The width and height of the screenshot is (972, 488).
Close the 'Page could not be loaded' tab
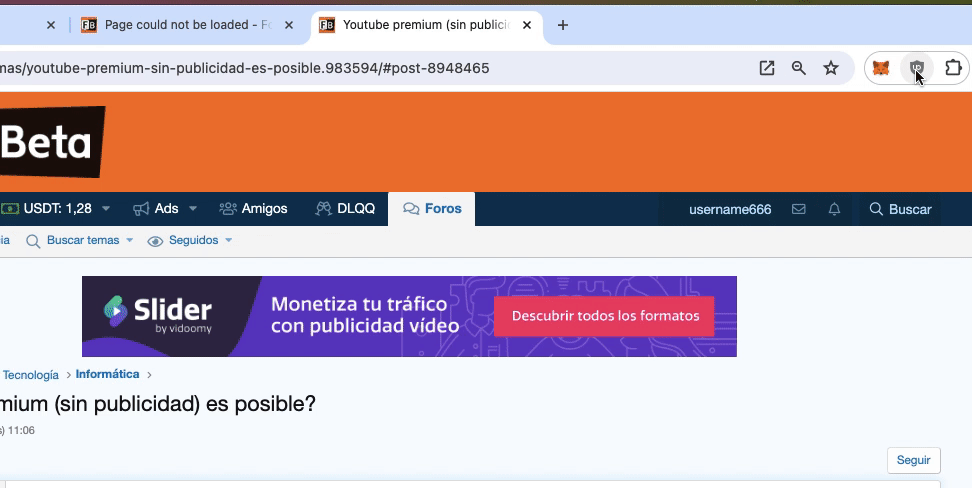pyautogui.click(x=289, y=25)
